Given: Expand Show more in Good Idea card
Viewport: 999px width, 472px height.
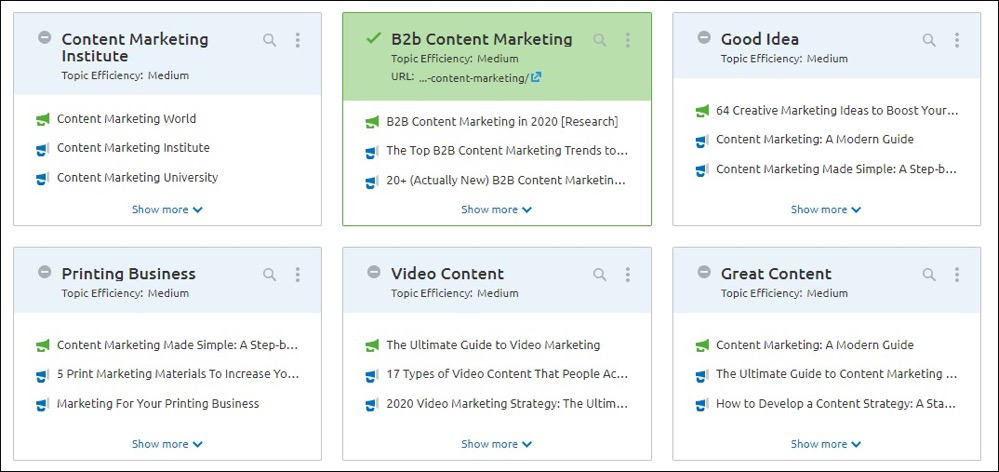Looking at the screenshot, I should tap(826, 210).
